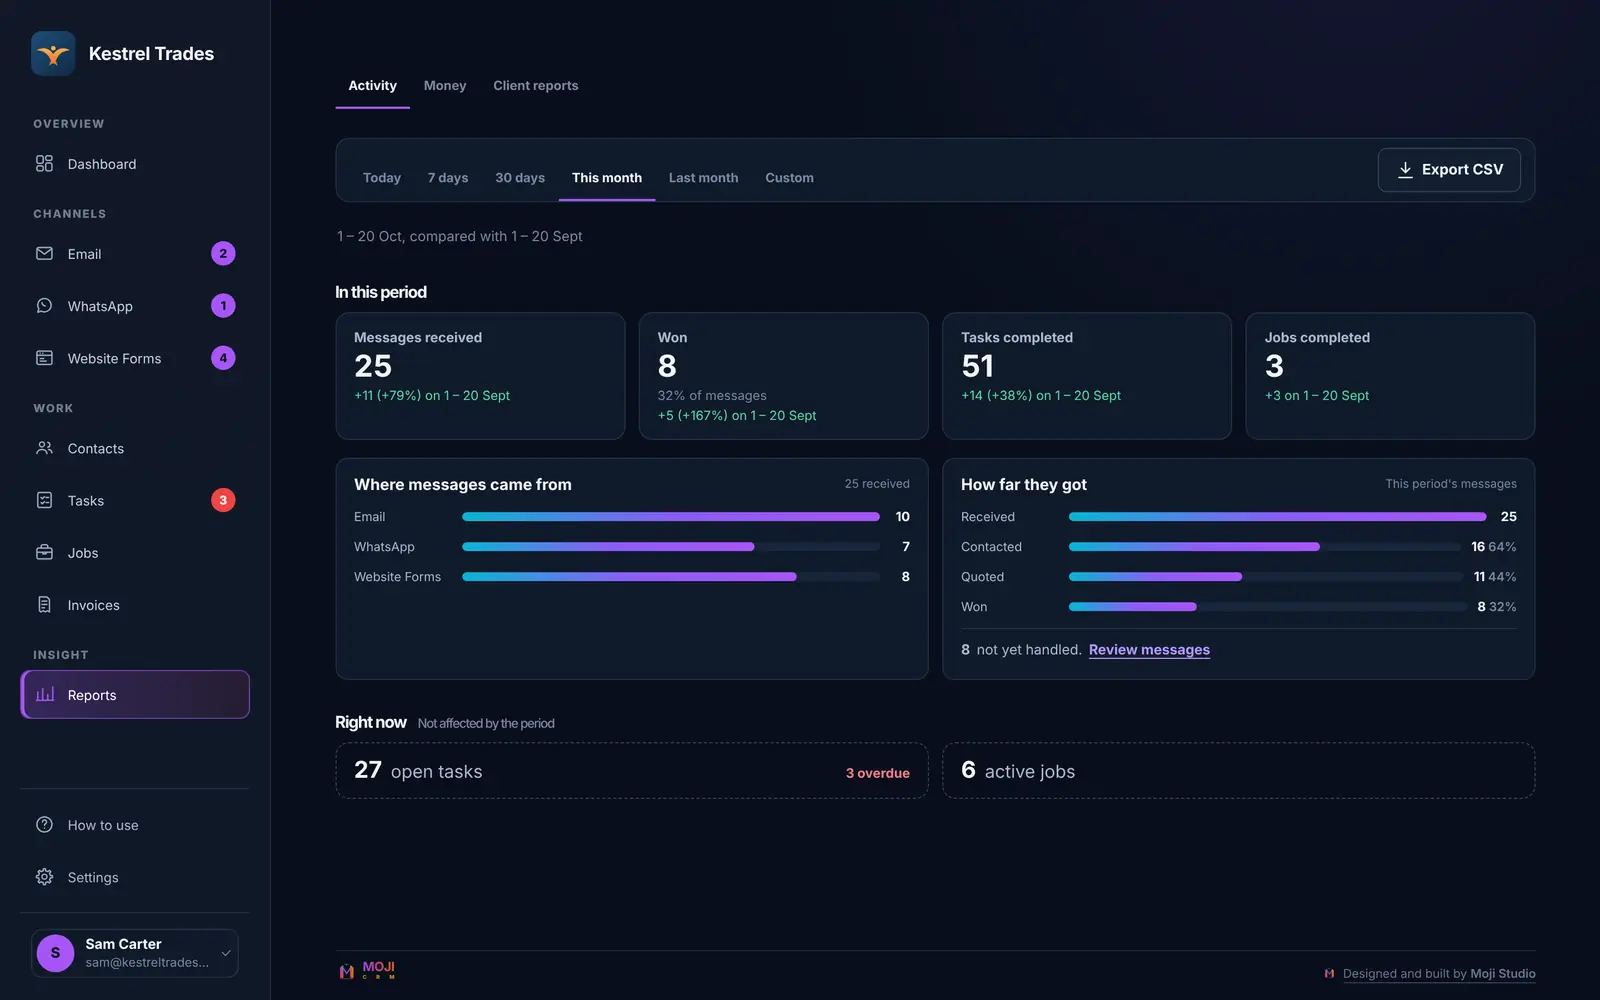Open the Reports sidebar item
1600x1000 pixels.
[135, 695]
